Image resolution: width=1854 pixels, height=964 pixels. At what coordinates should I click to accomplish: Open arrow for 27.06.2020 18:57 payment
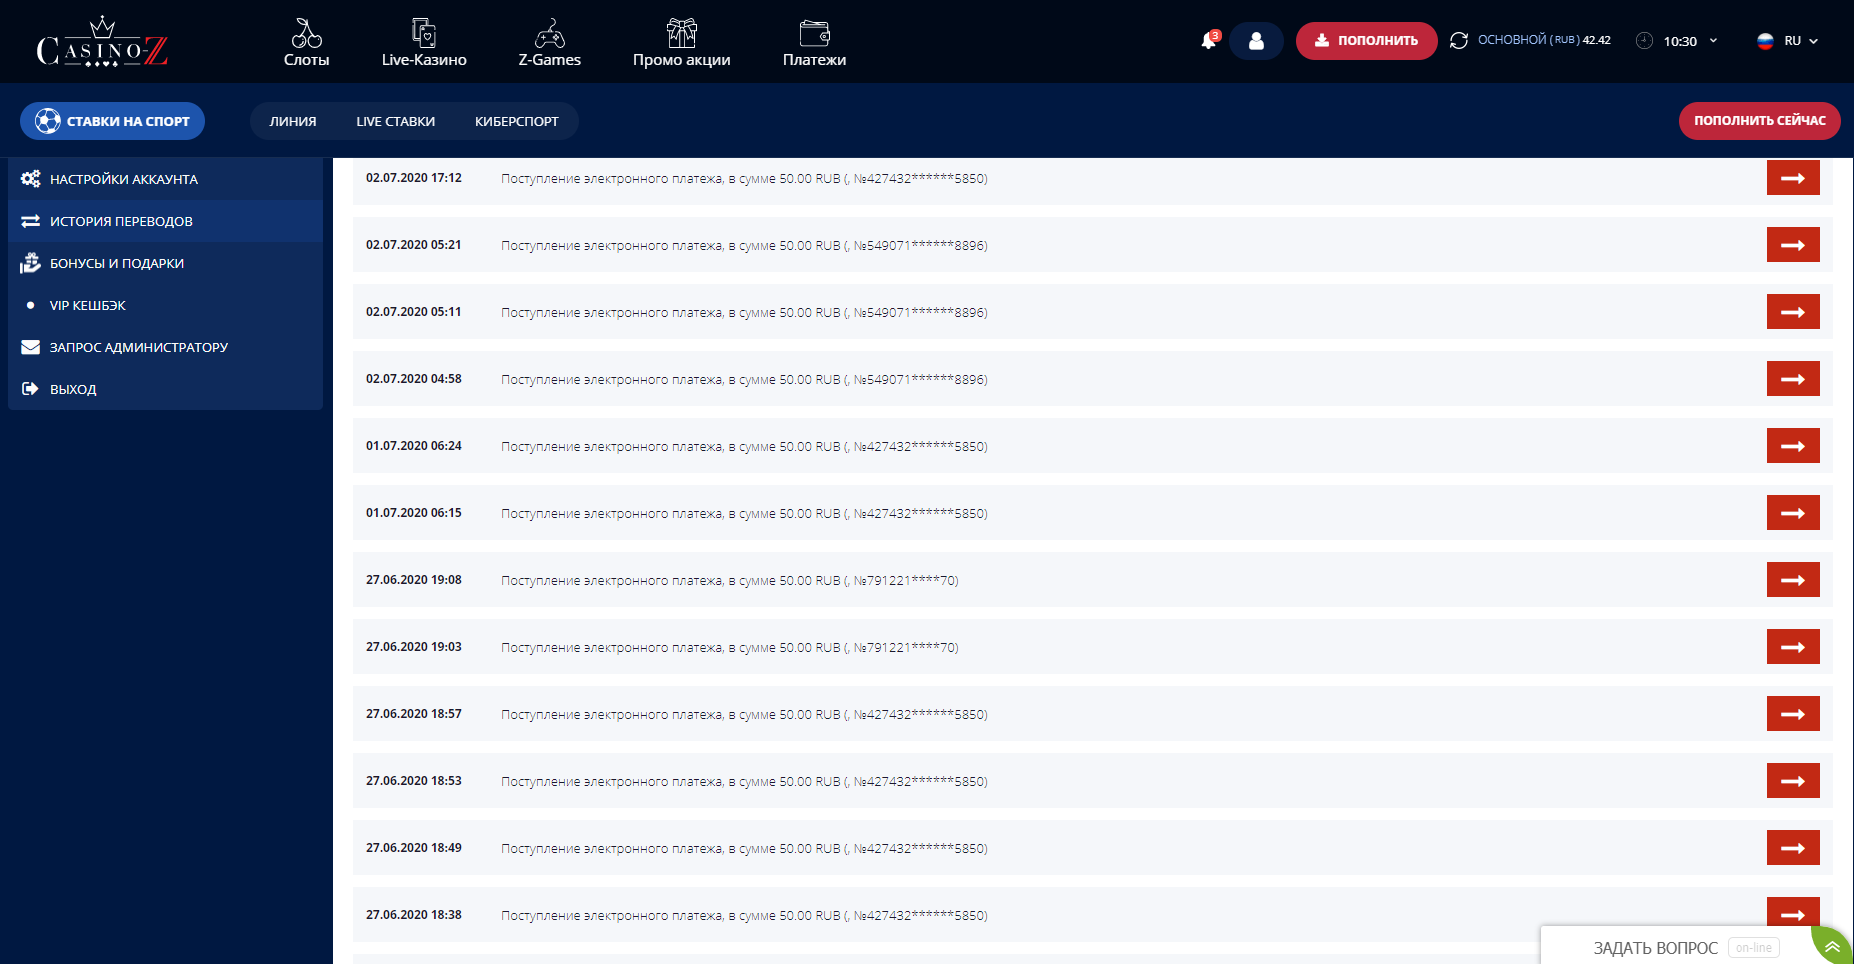click(1793, 714)
